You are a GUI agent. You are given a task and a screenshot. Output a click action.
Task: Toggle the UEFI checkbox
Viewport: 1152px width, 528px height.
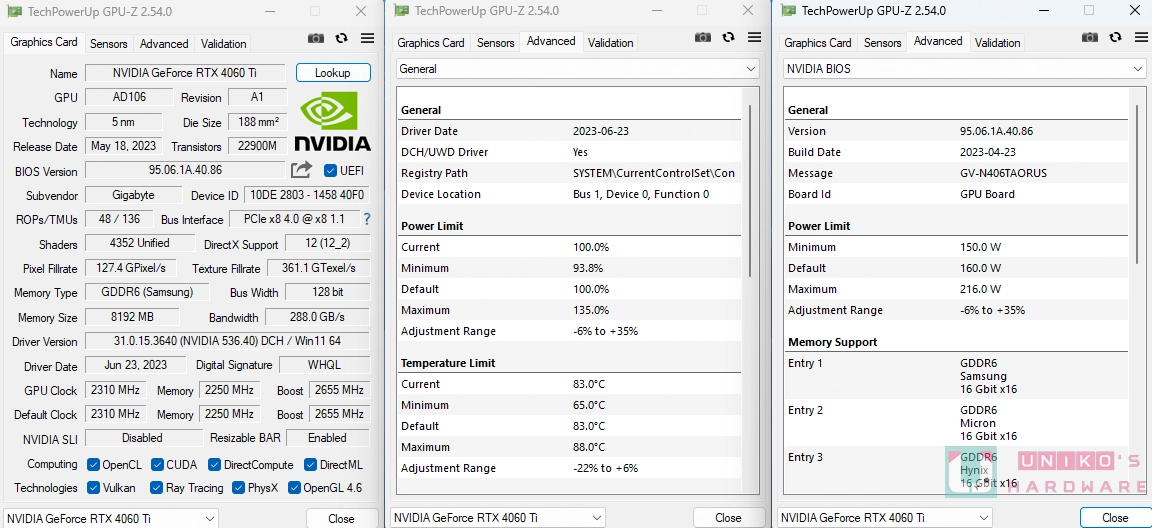330,170
